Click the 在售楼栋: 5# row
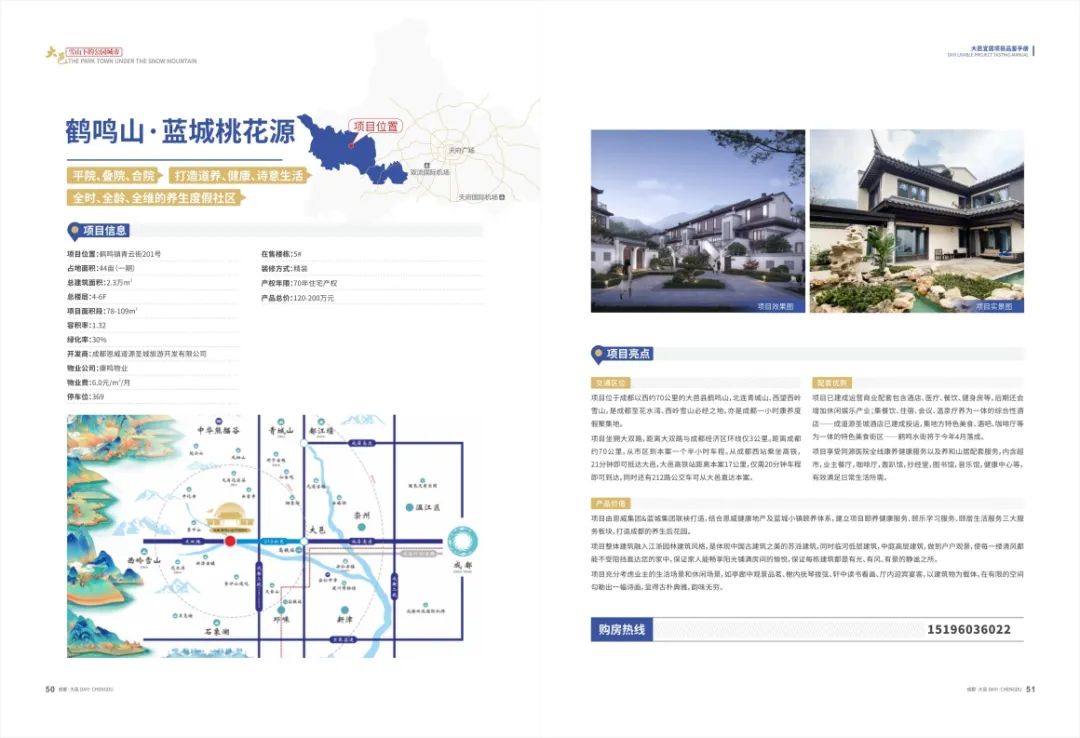This screenshot has height=738, width=1080. click(372, 254)
